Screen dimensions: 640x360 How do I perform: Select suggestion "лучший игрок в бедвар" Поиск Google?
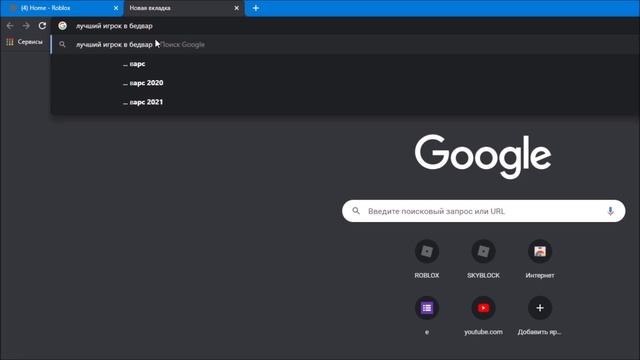click(x=345, y=44)
